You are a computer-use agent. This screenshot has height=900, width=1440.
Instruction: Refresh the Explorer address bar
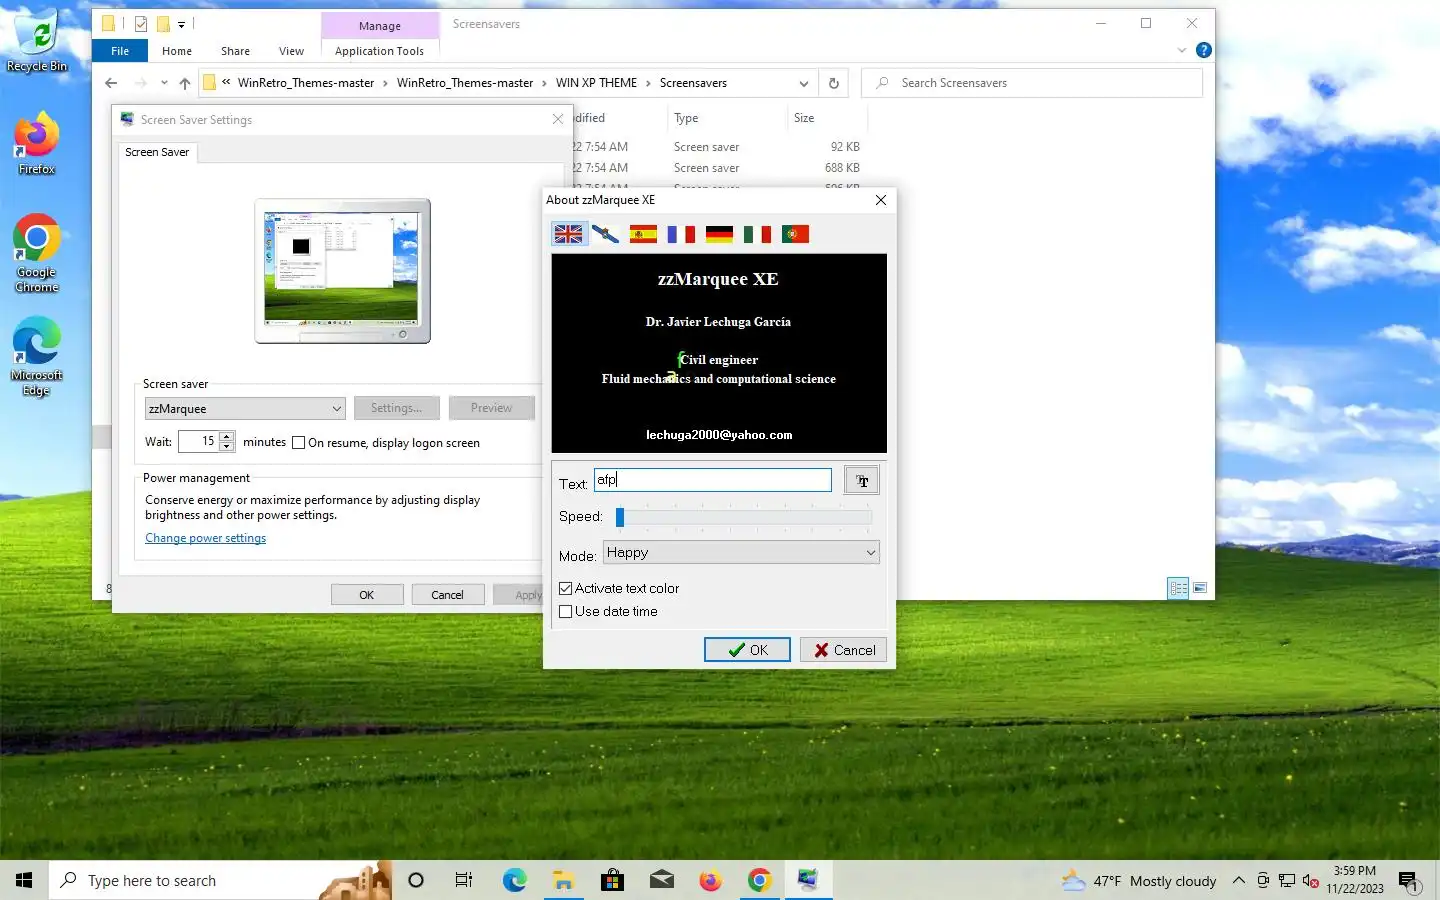coord(833,83)
